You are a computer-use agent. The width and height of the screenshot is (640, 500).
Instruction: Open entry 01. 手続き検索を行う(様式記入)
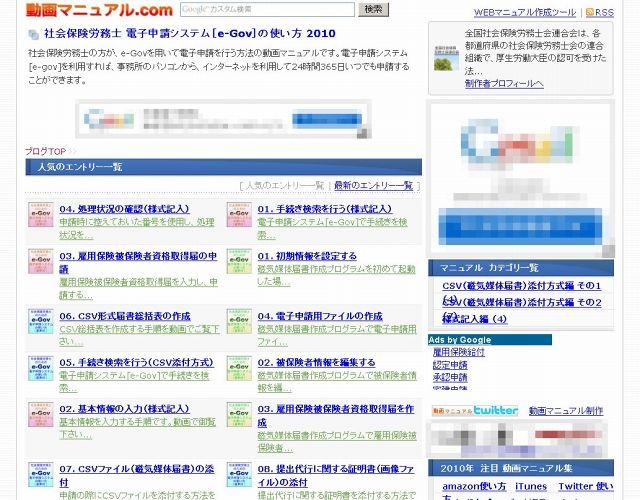pyautogui.click(x=324, y=209)
